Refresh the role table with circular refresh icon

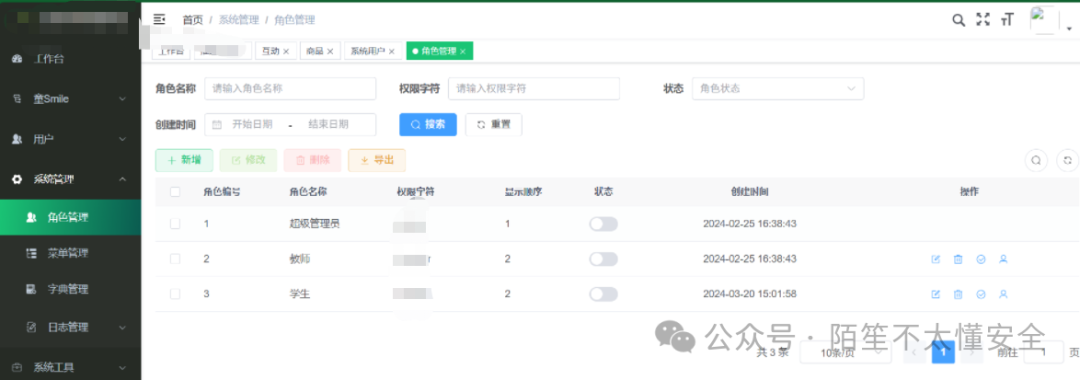point(1067,160)
